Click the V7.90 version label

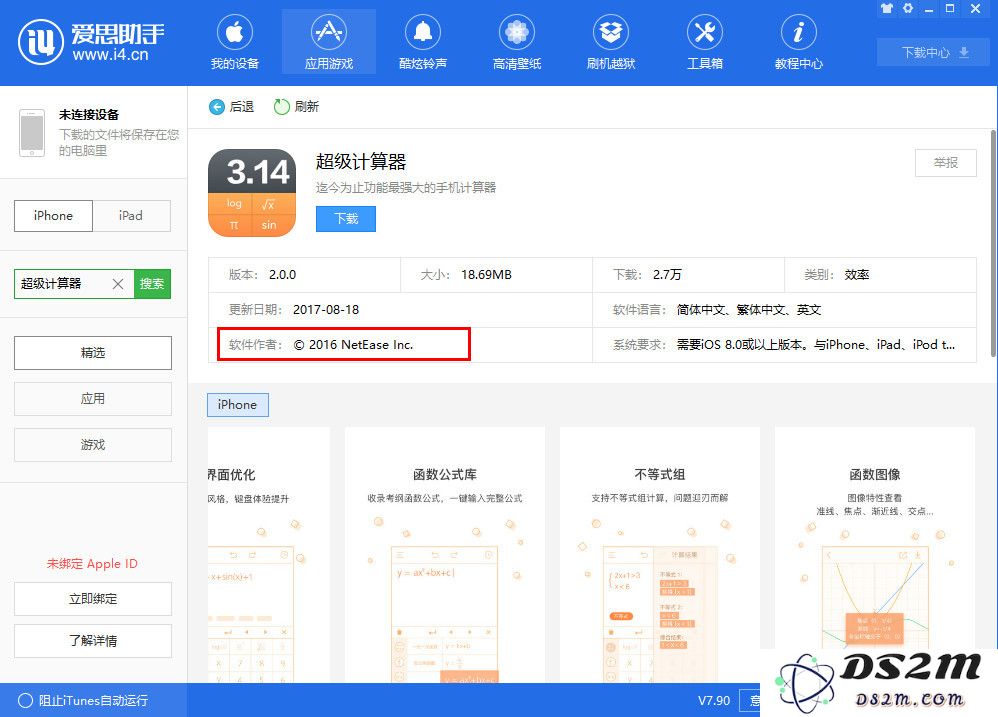pyautogui.click(x=713, y=700)
